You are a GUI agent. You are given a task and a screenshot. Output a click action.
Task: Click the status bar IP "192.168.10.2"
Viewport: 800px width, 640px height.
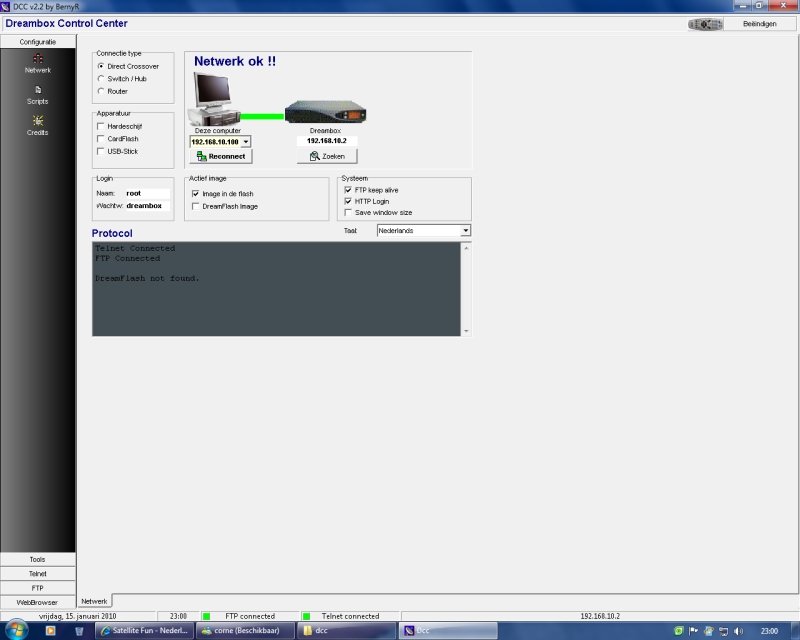tap(600, 617)
